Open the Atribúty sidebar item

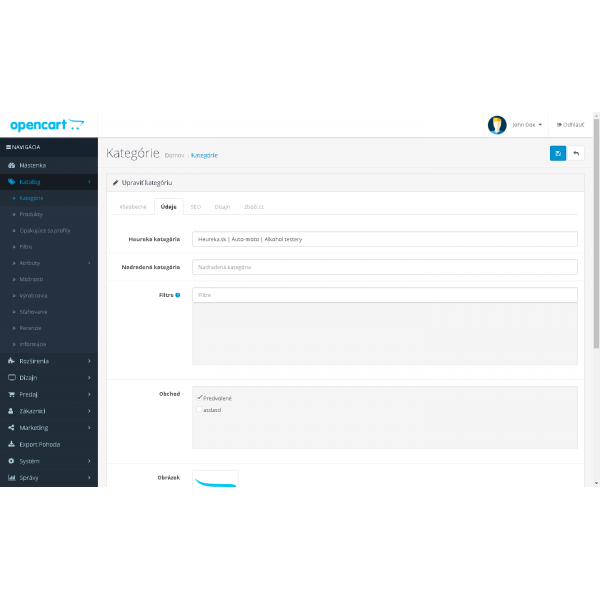(x=29, y=263)
